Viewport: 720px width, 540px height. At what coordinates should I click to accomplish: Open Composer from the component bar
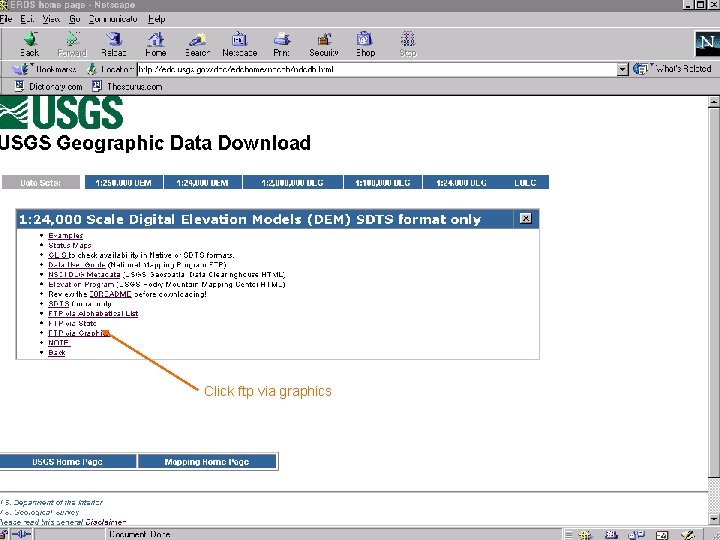coord(687,534)
